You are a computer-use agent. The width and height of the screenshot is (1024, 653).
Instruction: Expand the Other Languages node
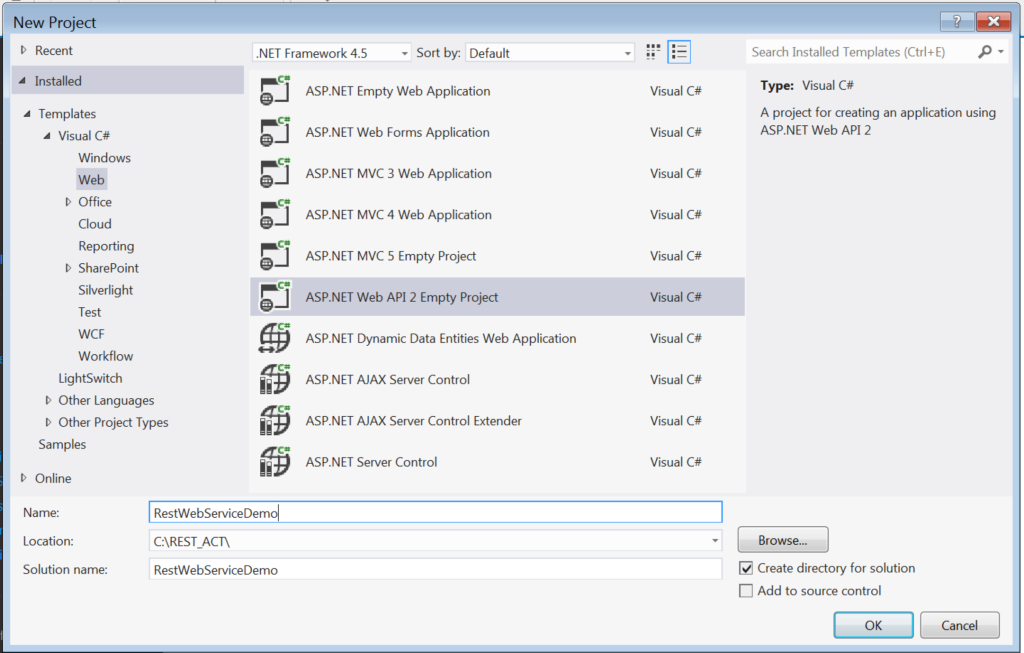pos(48,400)
